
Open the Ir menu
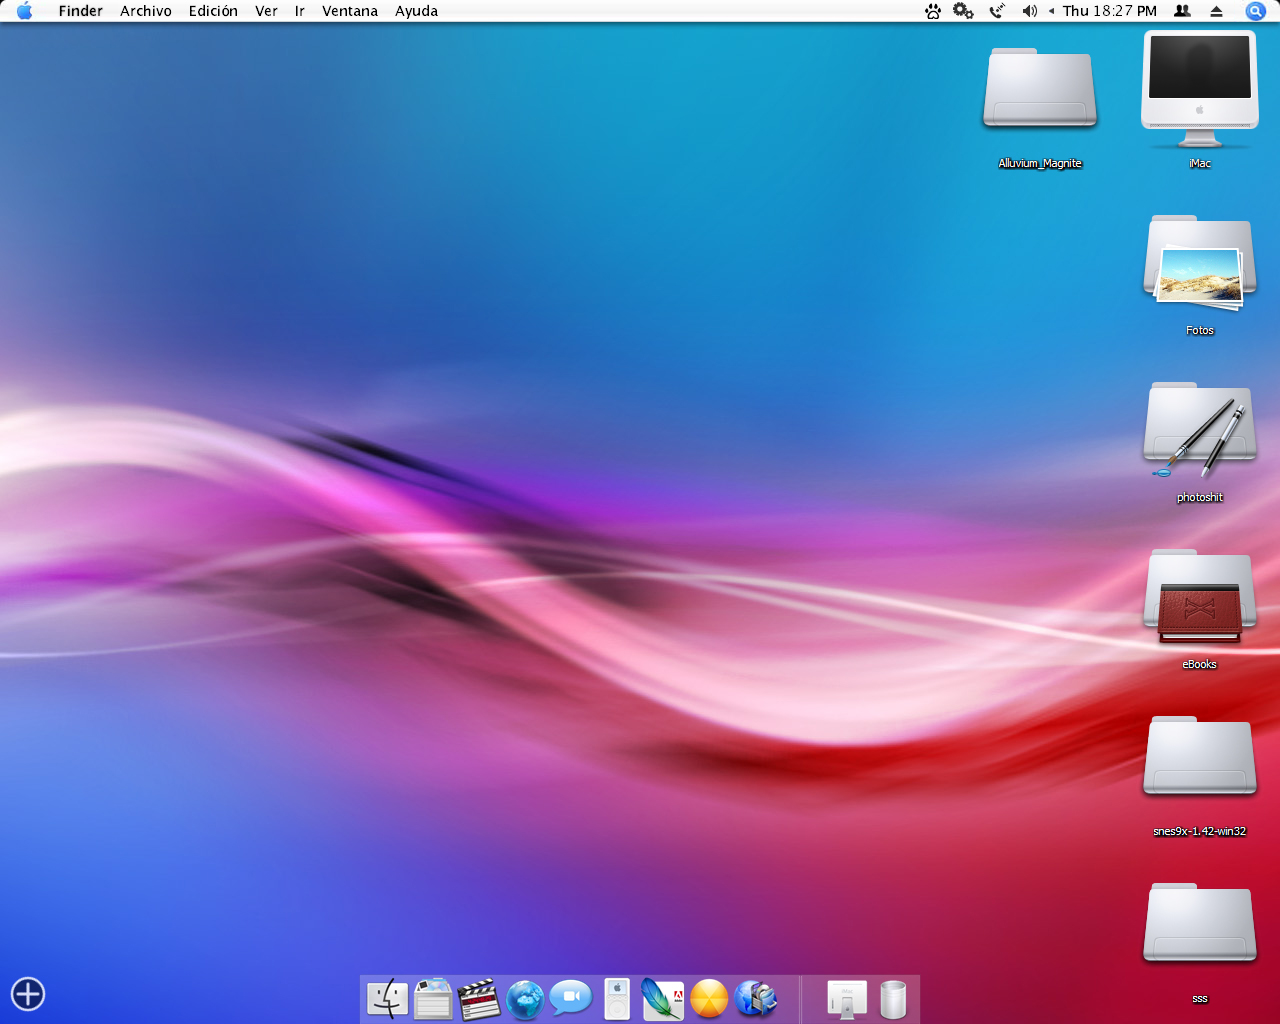pyautogui.click(x=299, y=11)
